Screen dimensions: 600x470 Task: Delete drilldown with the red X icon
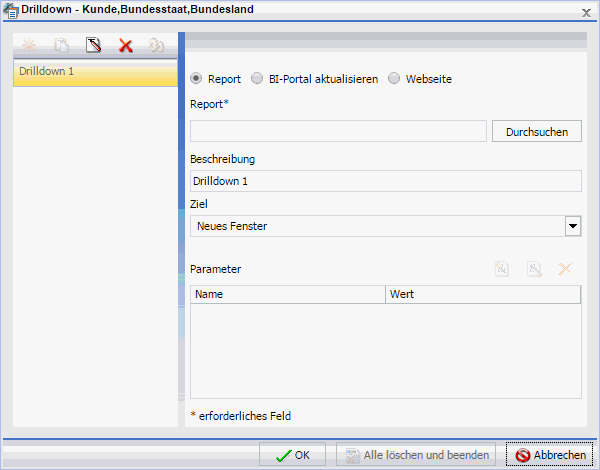point(126,46)
